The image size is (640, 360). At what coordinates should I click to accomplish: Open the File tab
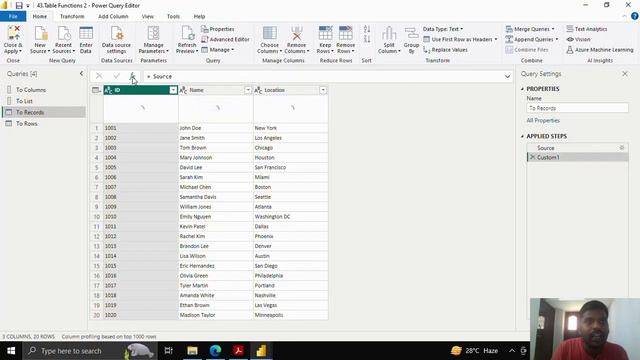(13, 16)
